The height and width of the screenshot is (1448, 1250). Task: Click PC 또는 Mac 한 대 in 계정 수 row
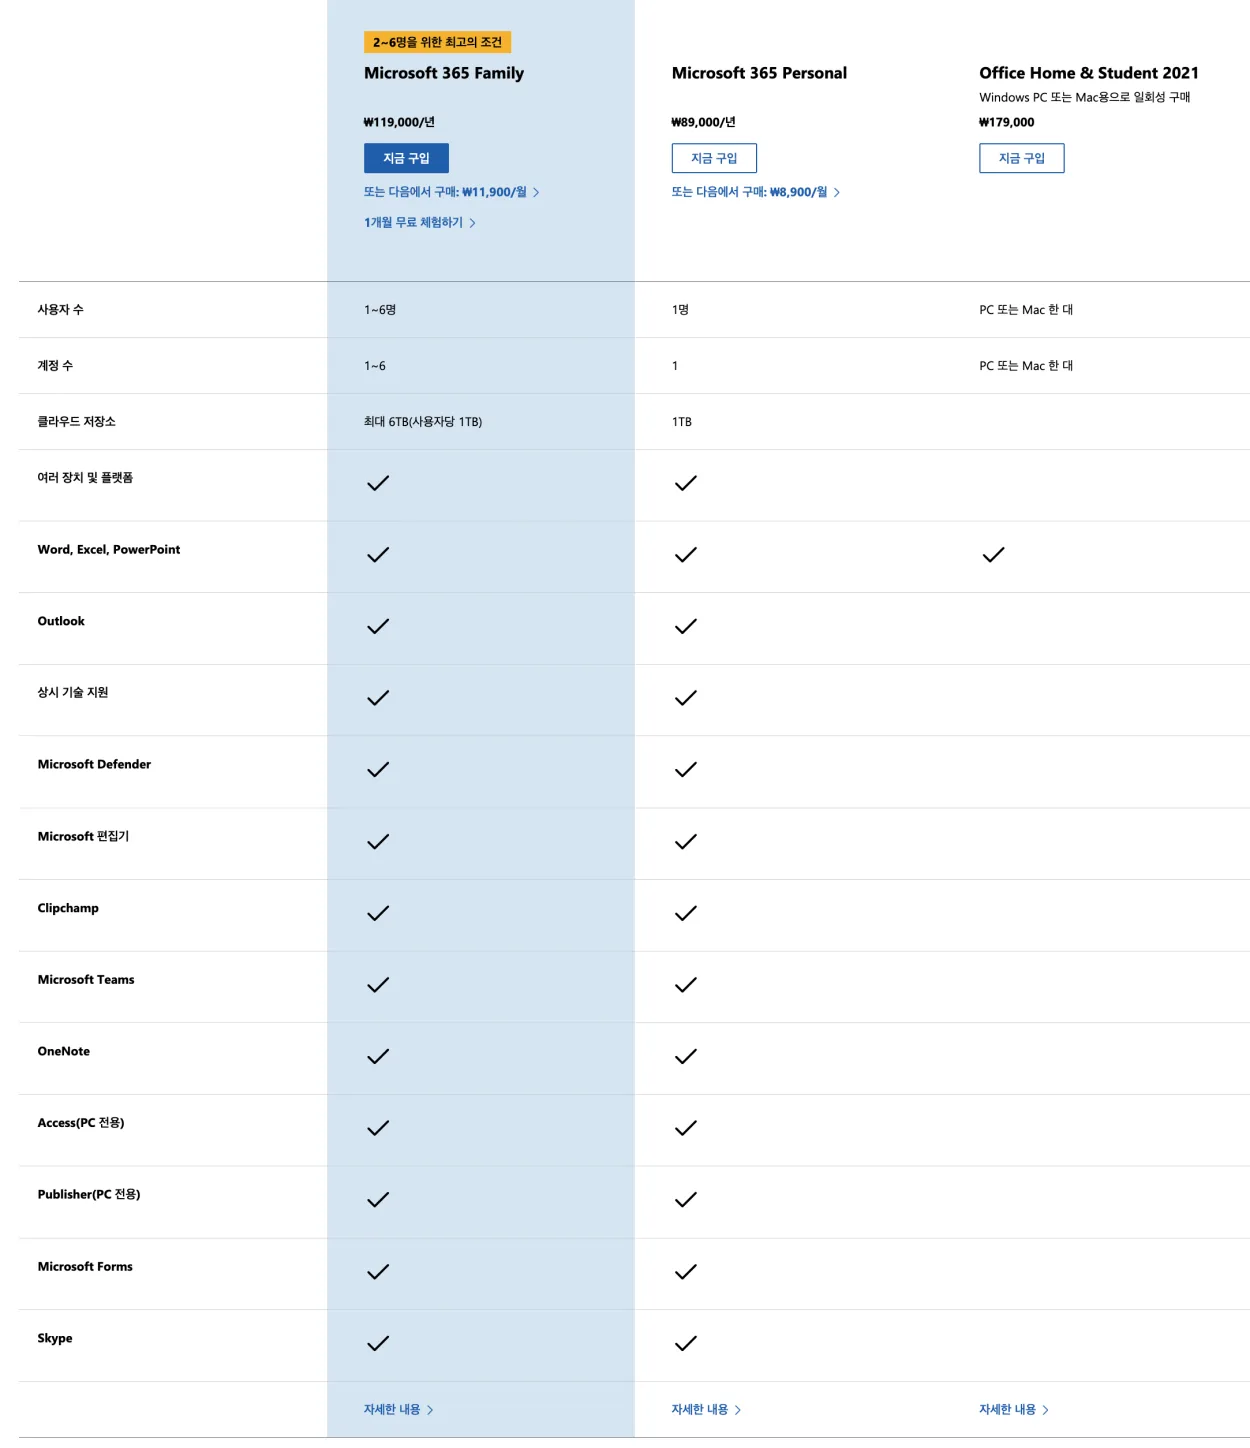pyautogui.click(x=1026, y=366)
